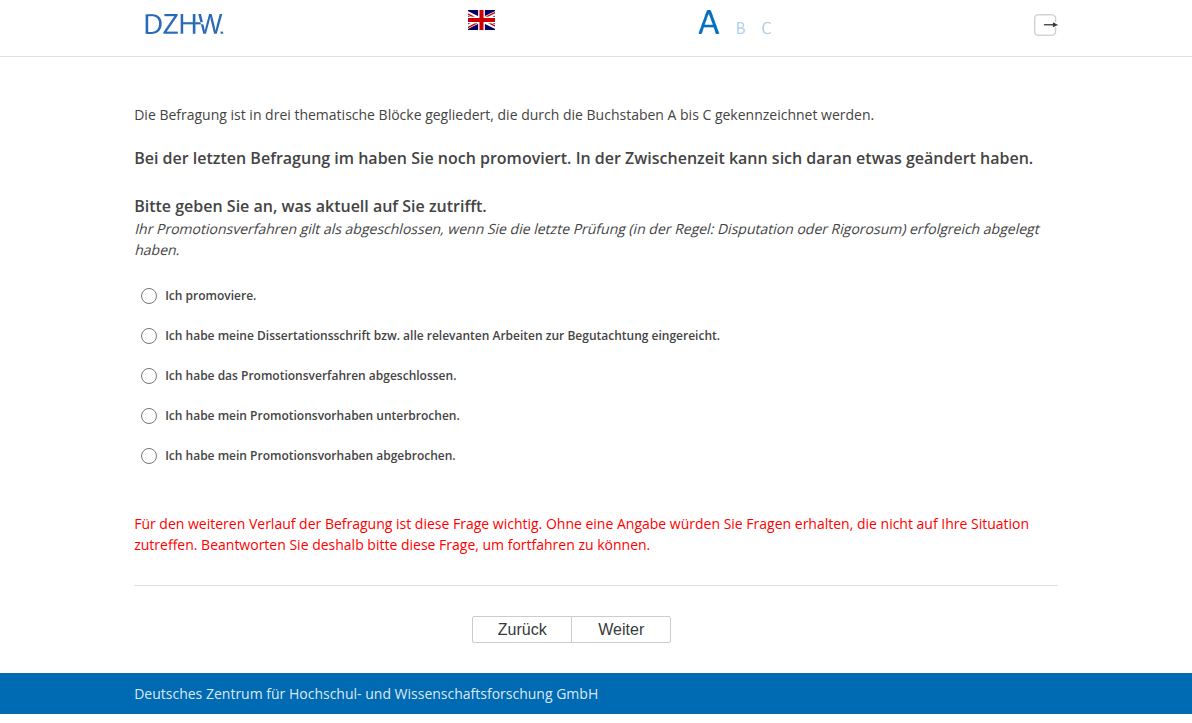
Task: Click the DZHW logo
Action: coord(184,24)
